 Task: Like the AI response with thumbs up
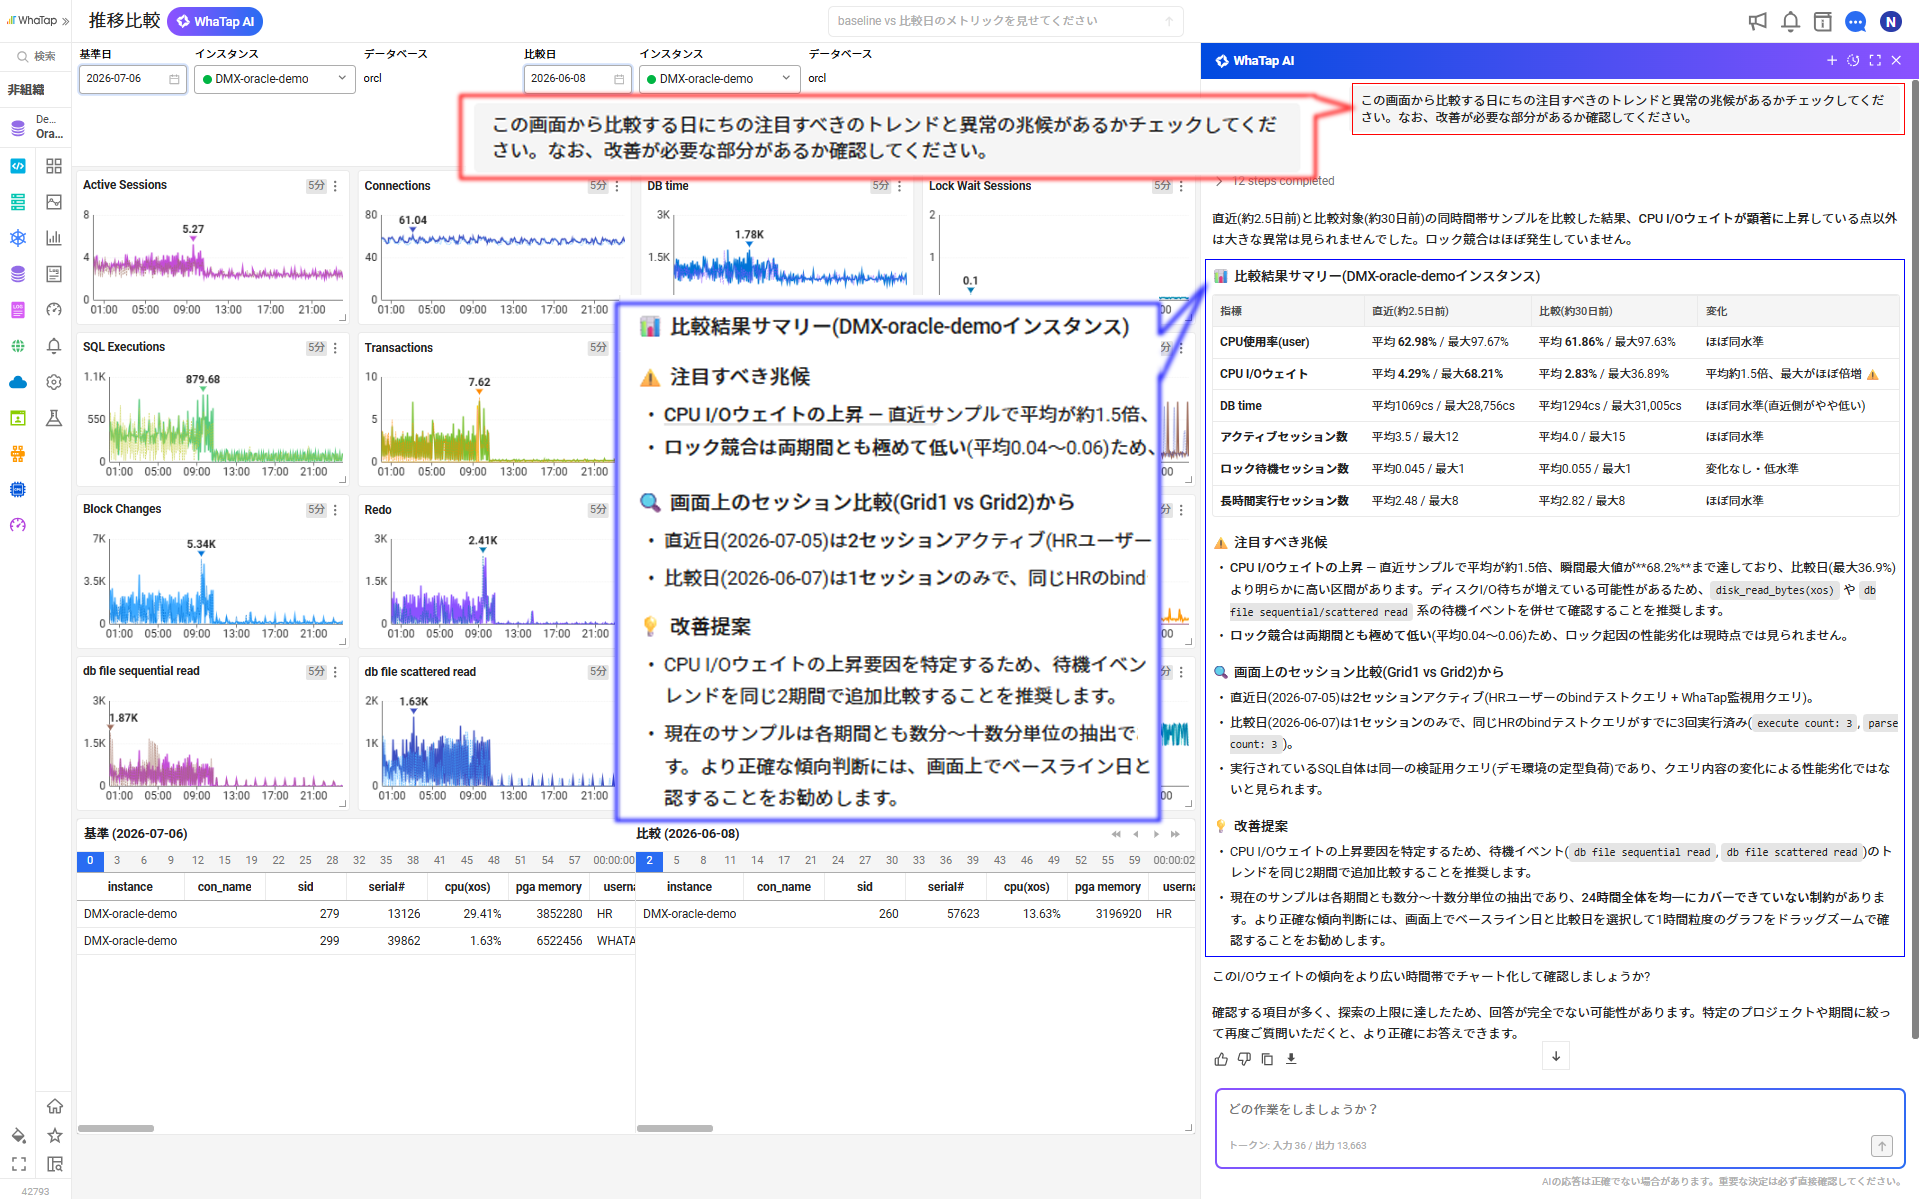tap(1221, 1059)
